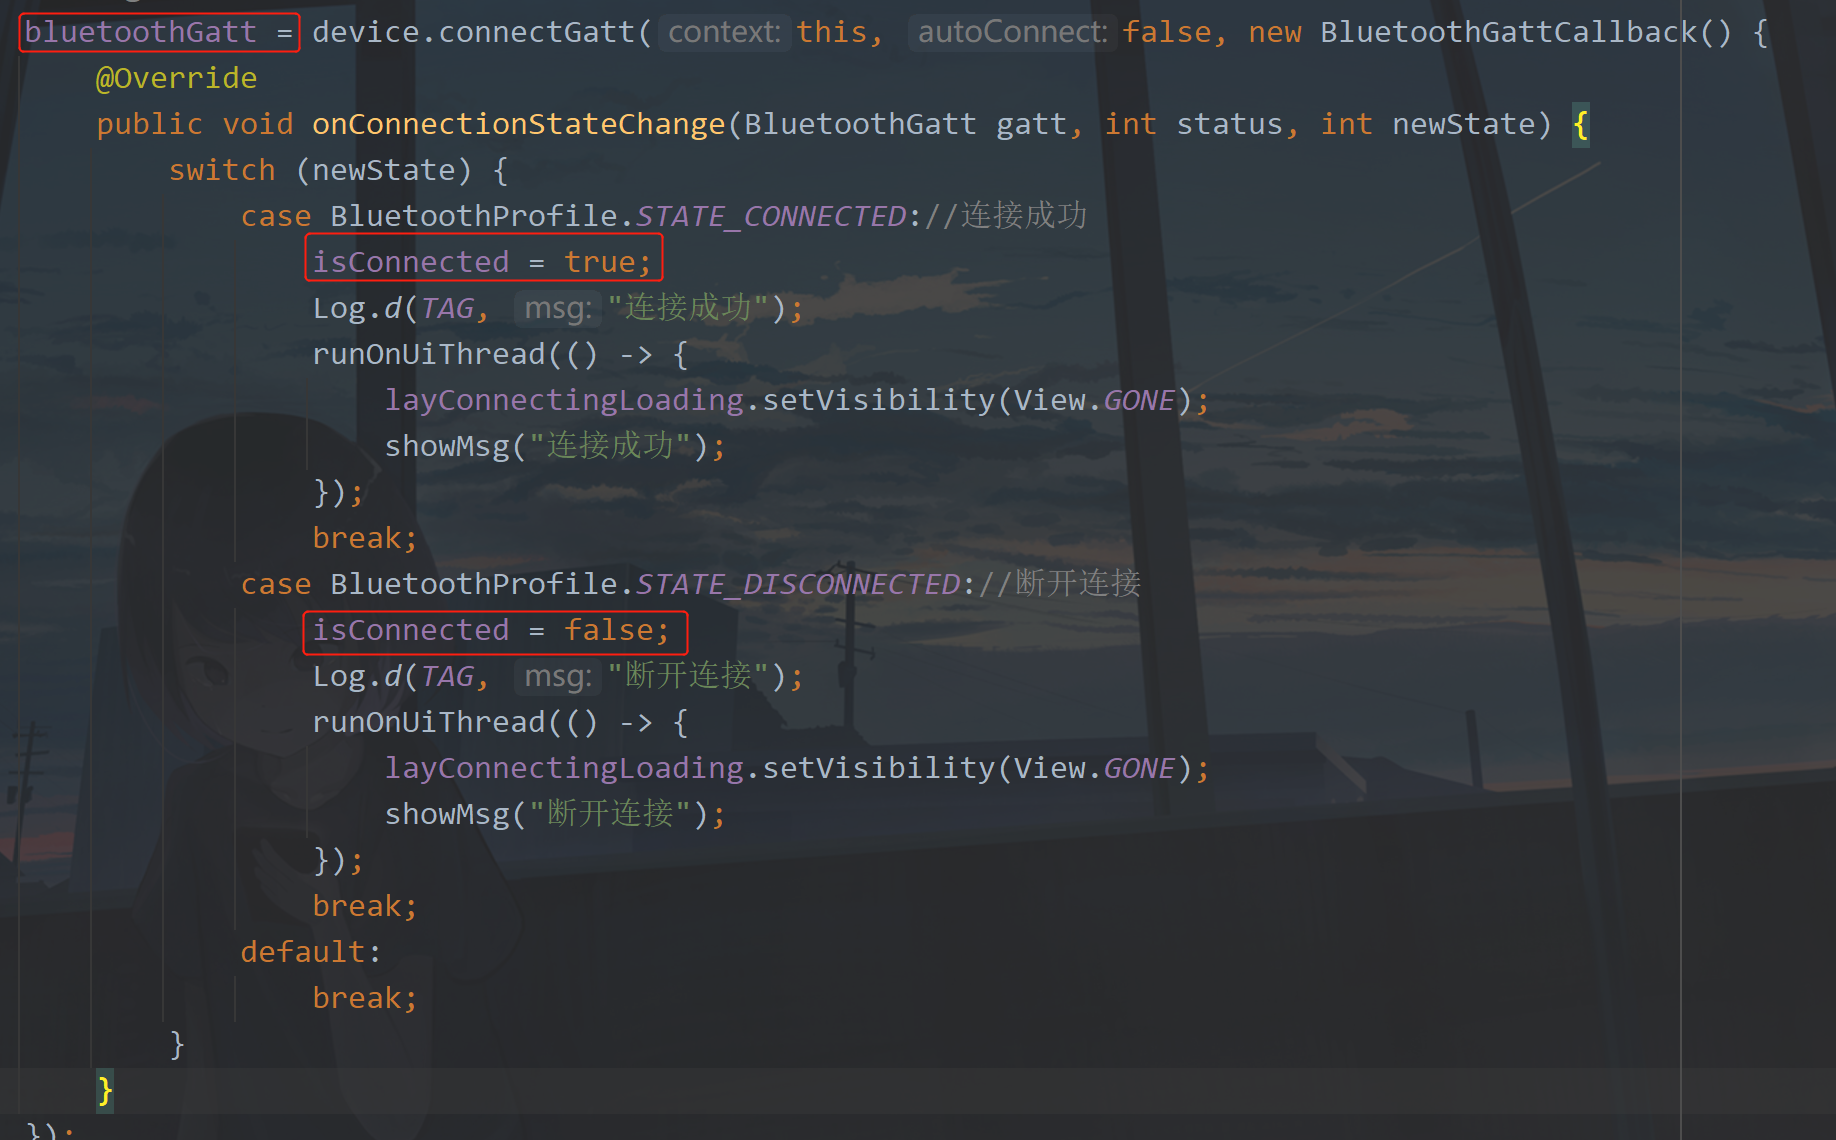Image resolution: width=1836 pixels, height=1140 pixels.
Task: Click the "断开连接" string inside showMsg
Action: [608, 812]
